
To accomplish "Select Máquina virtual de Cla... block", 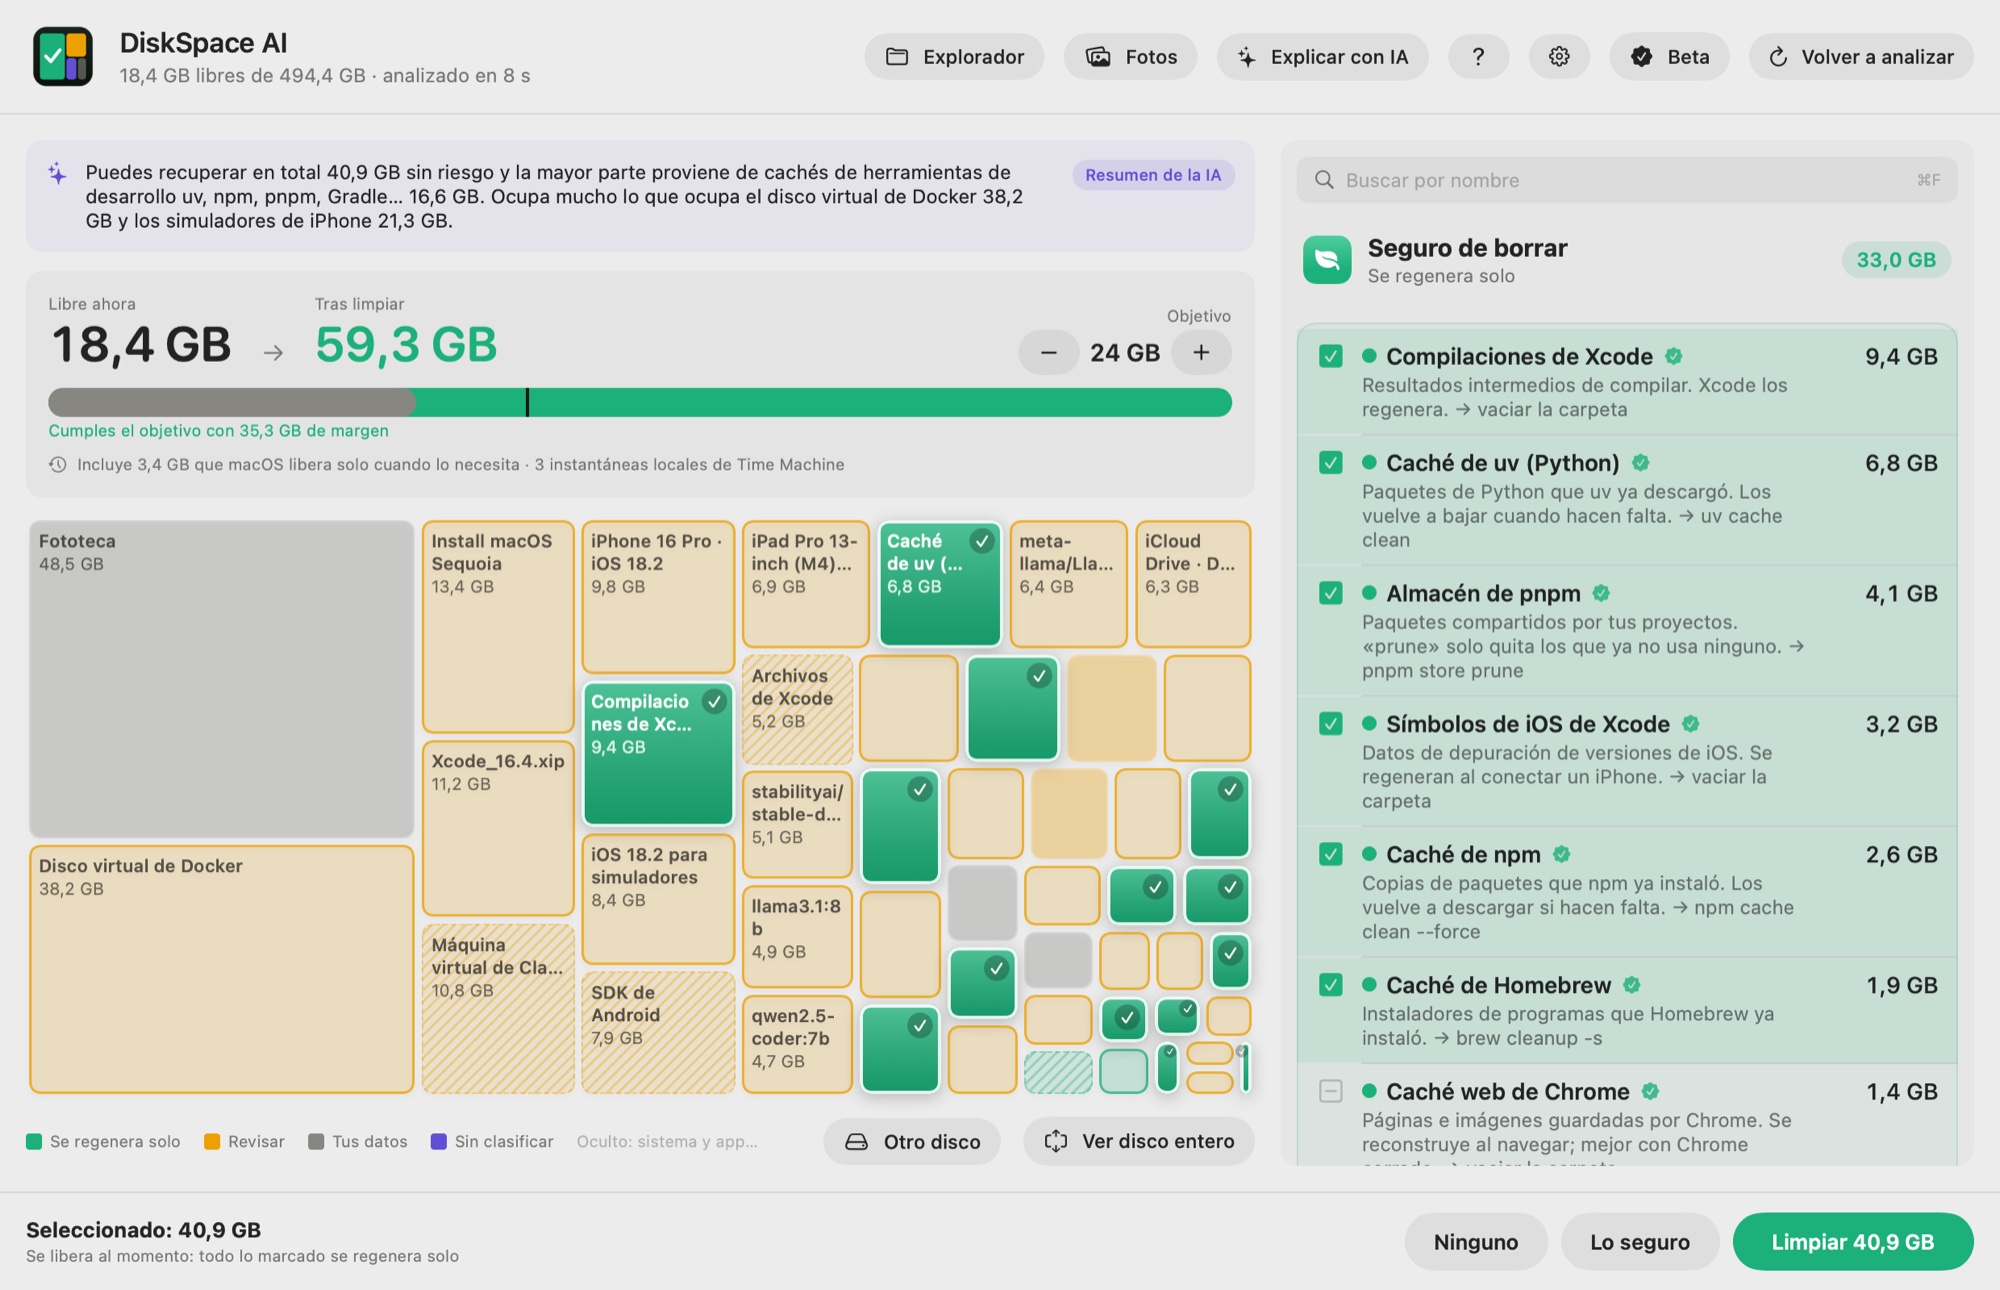I will (x=498, y=1008).
